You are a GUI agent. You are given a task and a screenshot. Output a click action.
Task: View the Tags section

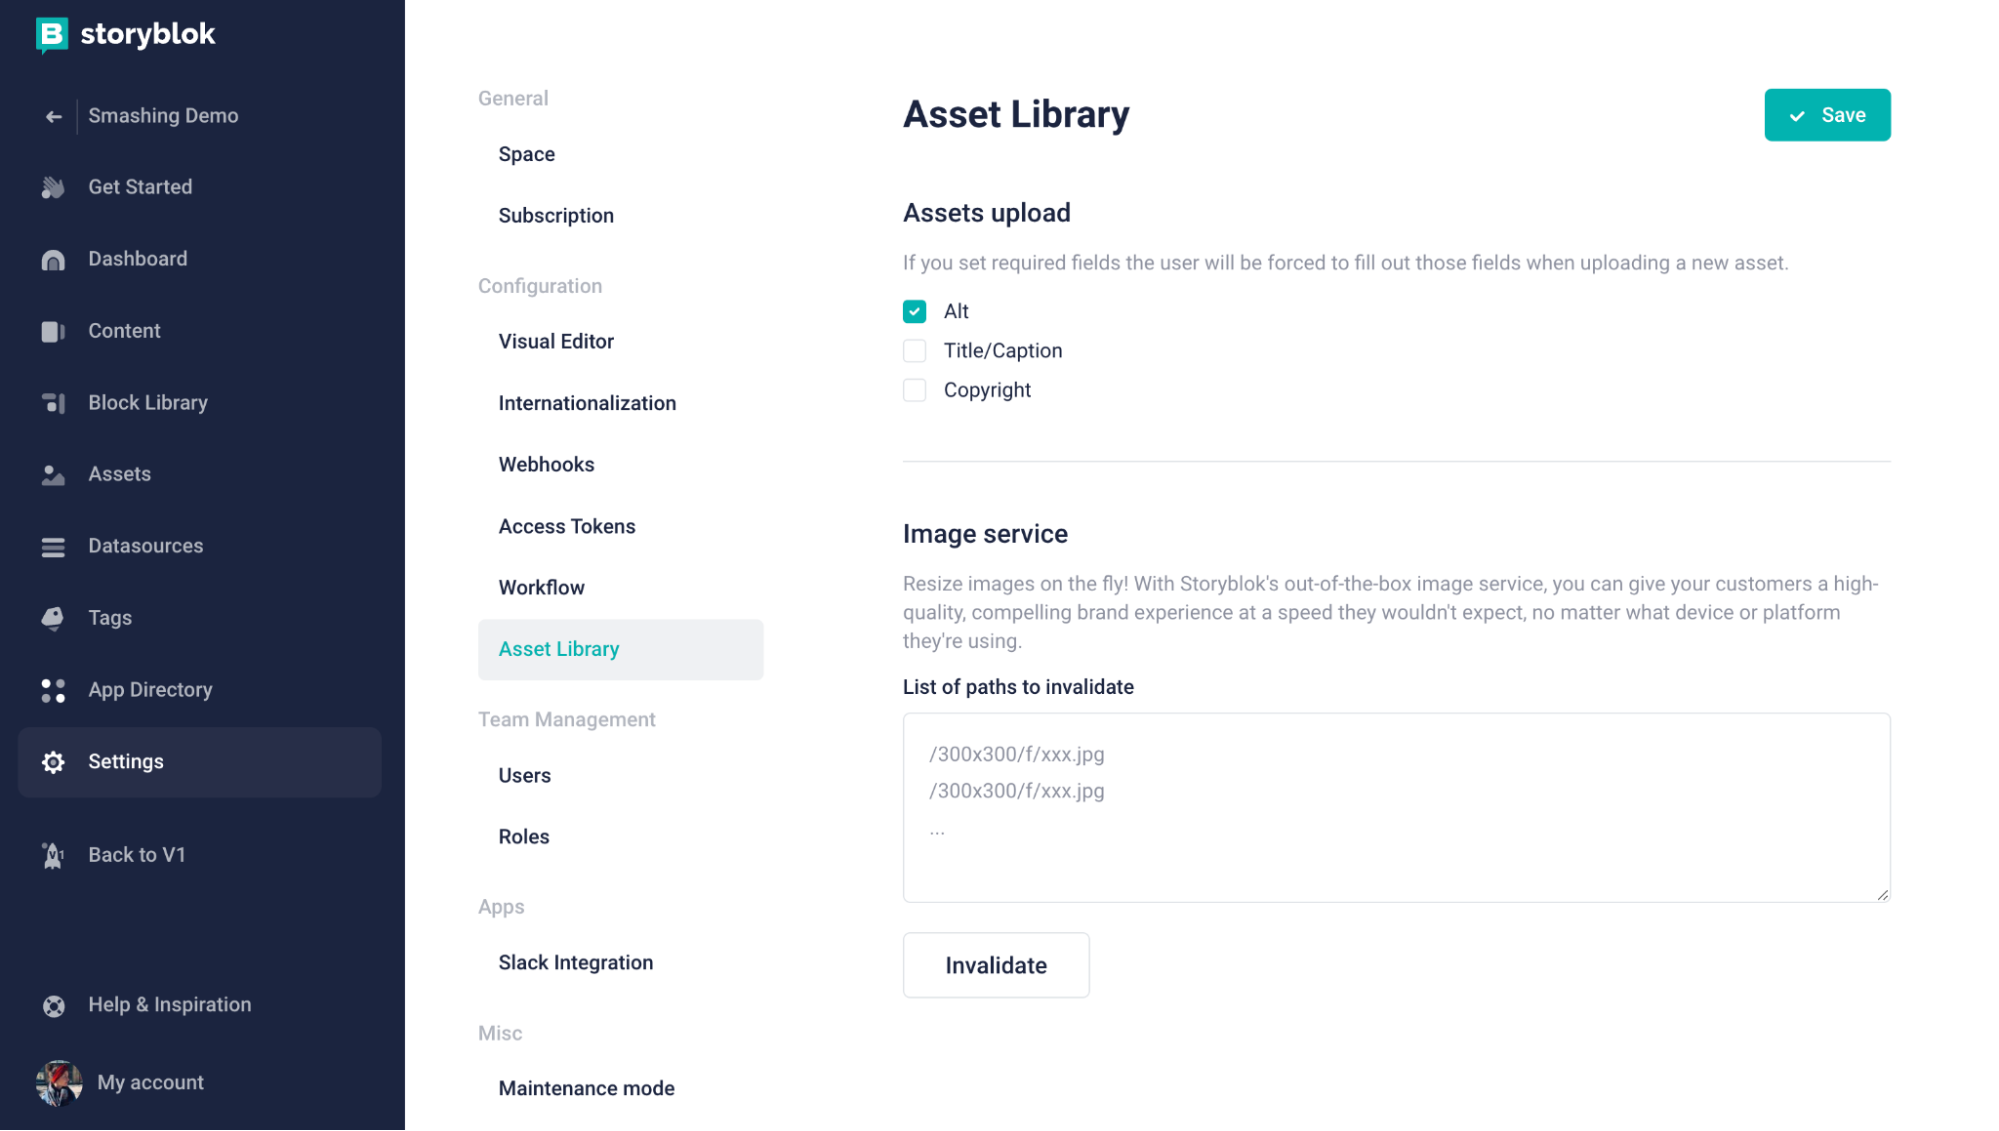tap(109, 617)
